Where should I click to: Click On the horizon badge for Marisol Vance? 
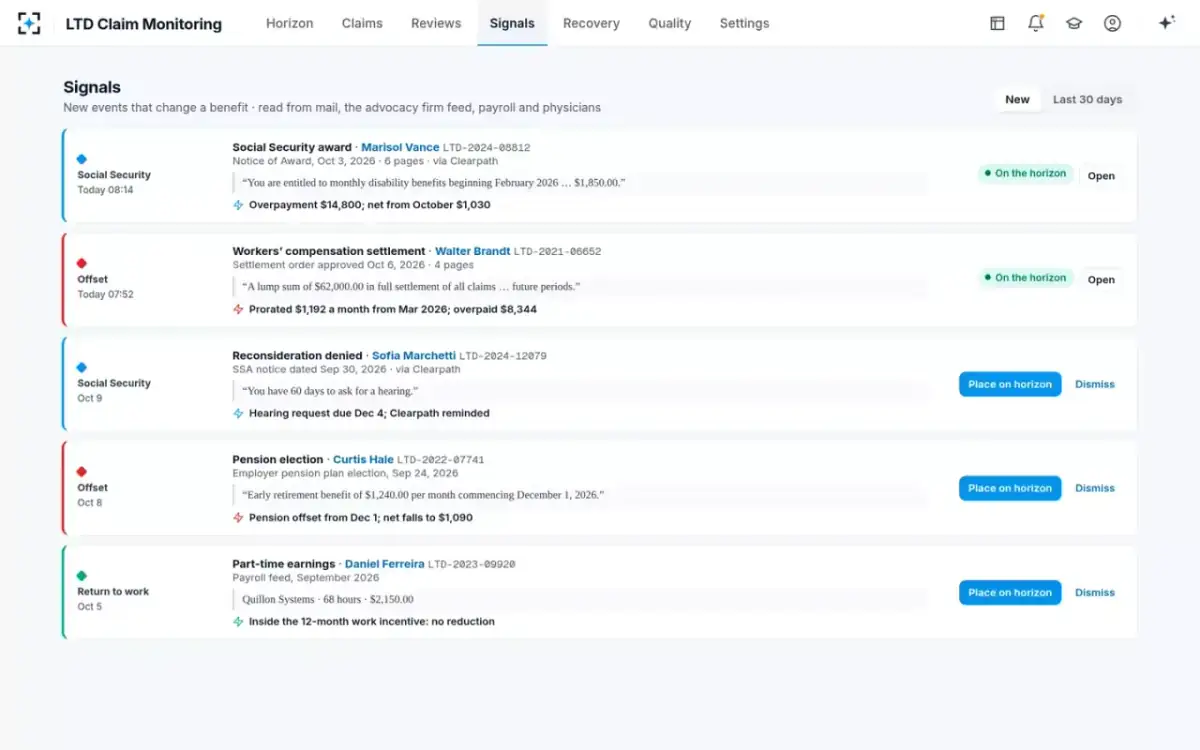pos(1025,173)
